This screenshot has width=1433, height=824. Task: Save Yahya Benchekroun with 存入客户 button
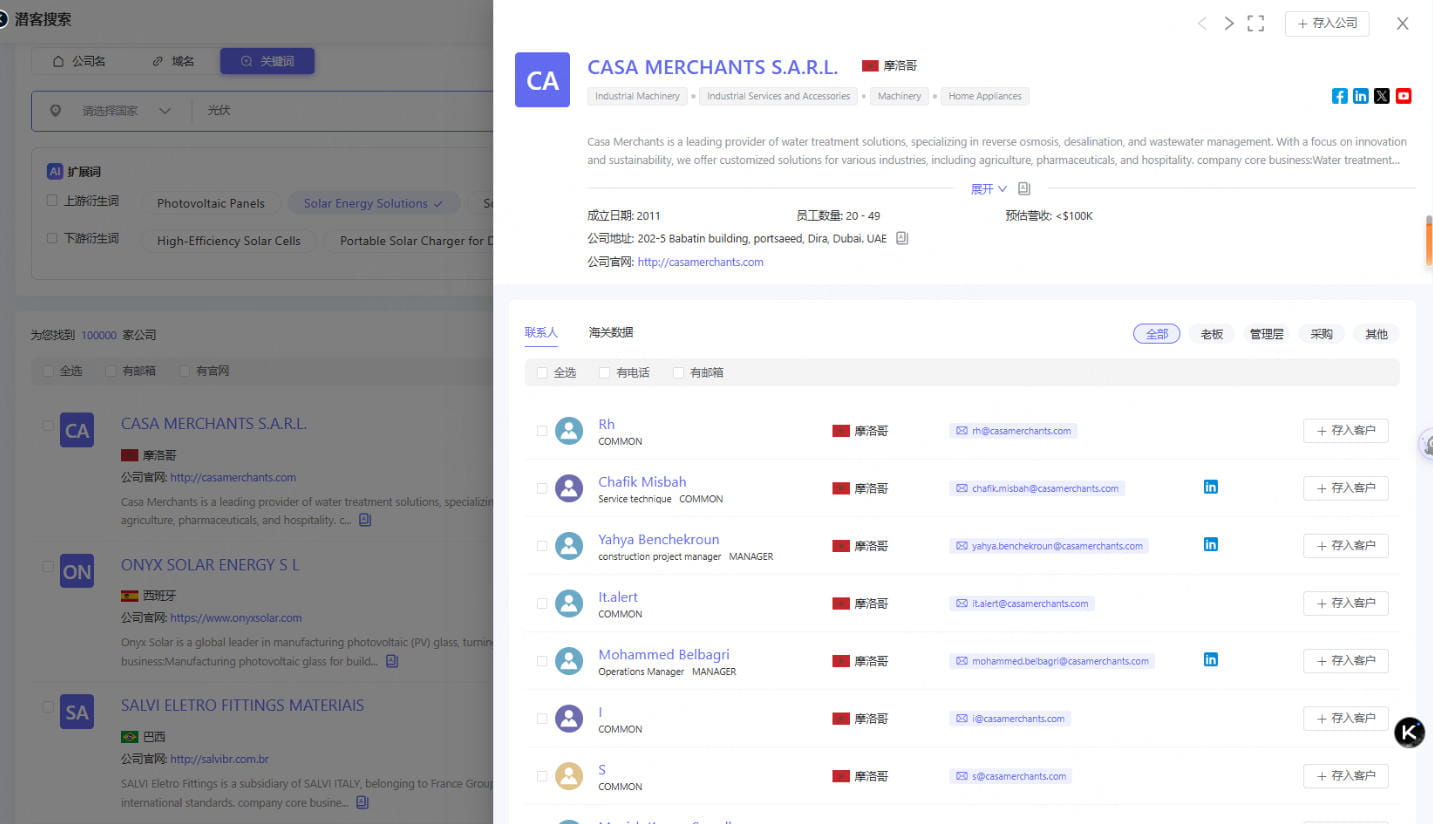coord(1345,546)
